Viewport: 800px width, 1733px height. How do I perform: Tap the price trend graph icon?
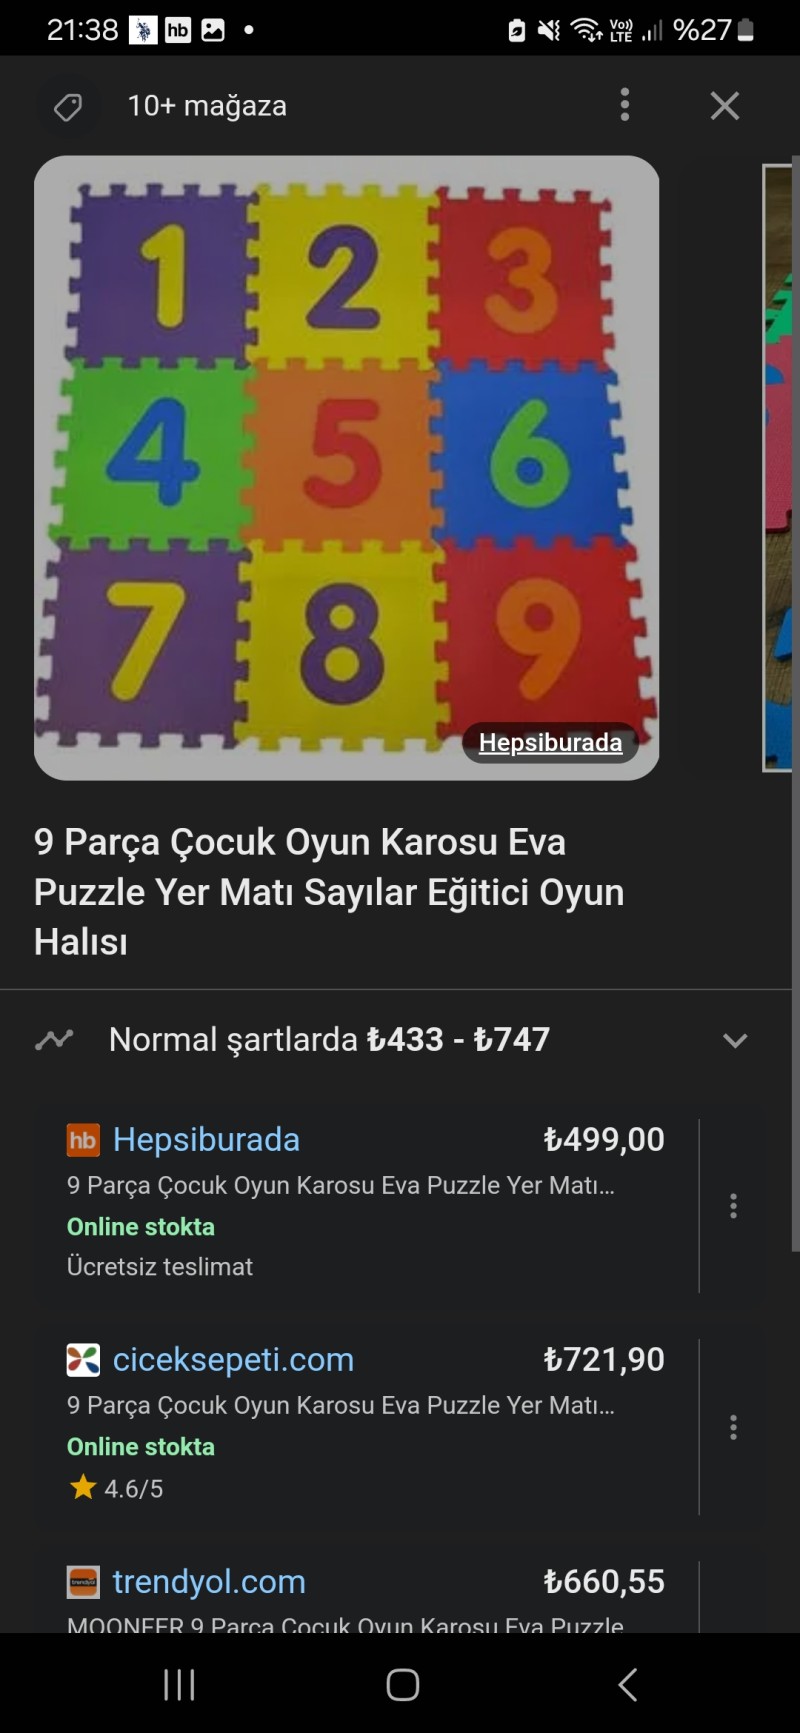pyautogui.click(x=54, y=1039)
